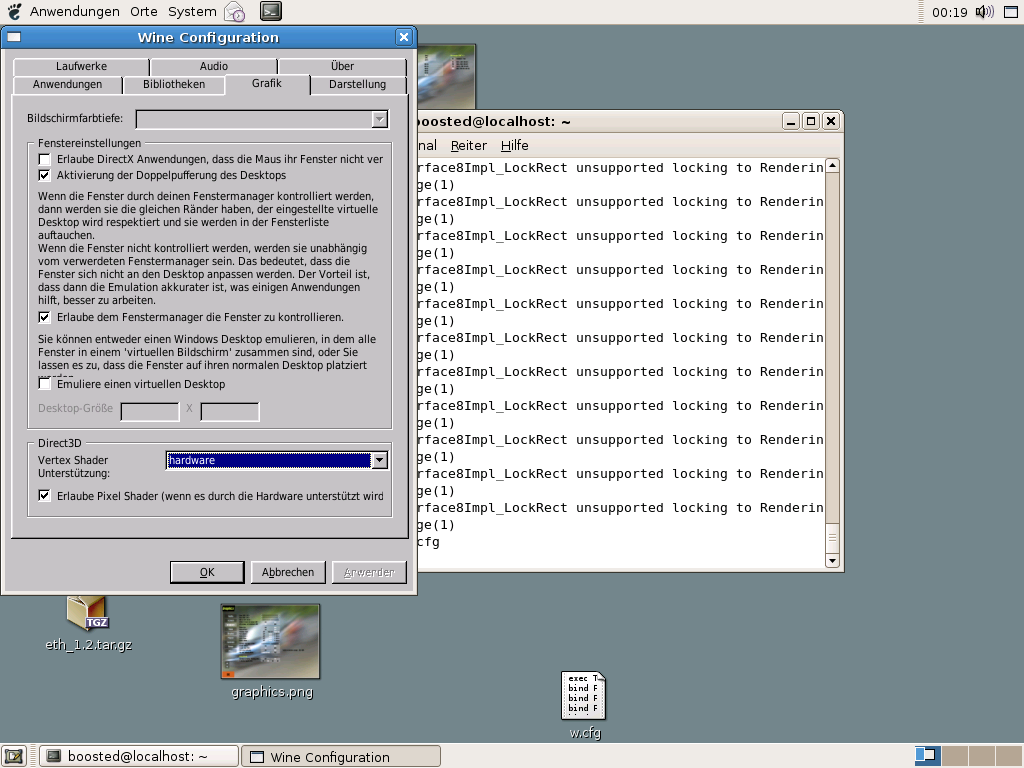Toggle Erlaube dem Fenstermanager die Fenster kontrollieren
This screenshot has height=768, width=1024.
44,317
